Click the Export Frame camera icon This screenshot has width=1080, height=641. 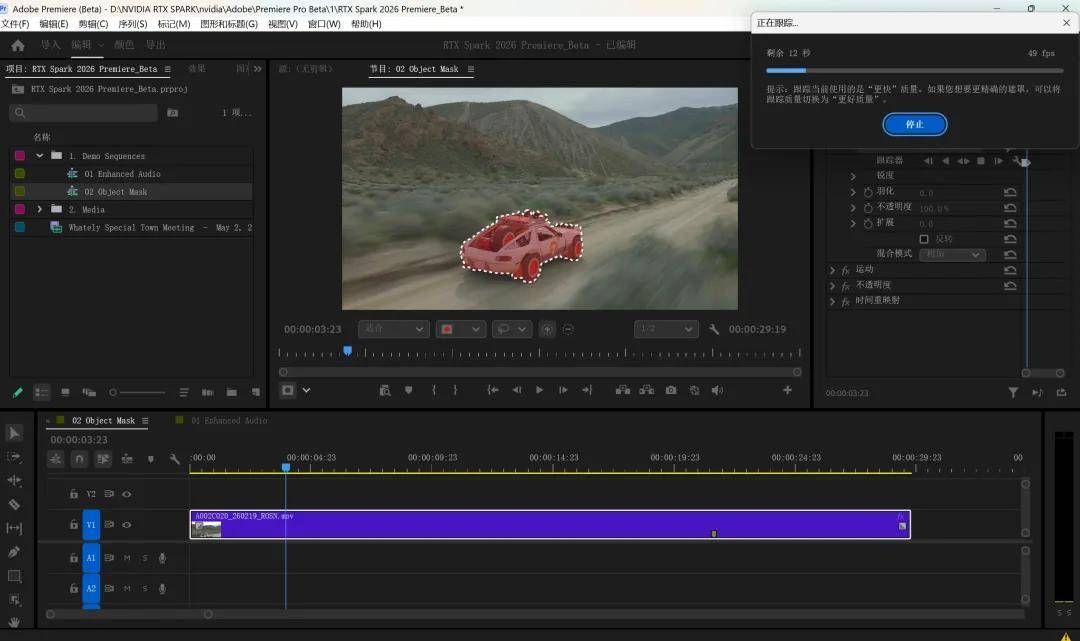tap(671, 390)
